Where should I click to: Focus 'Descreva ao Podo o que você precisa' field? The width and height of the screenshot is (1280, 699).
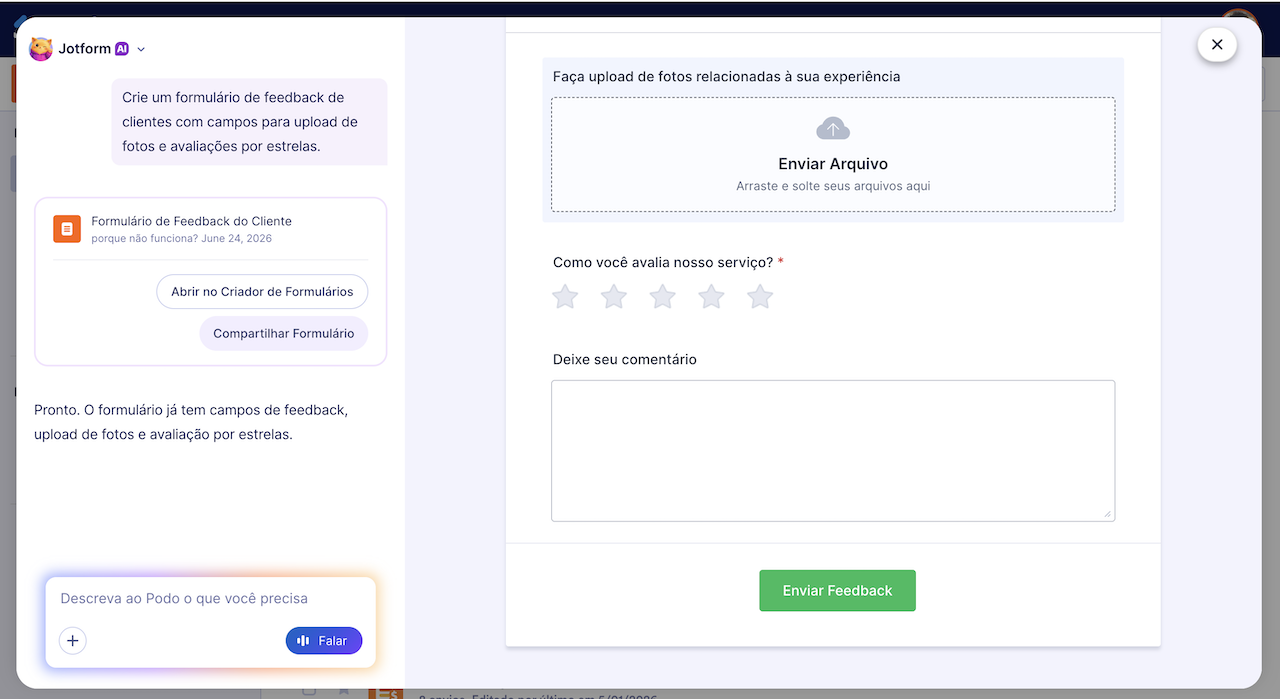pos(211,598)
